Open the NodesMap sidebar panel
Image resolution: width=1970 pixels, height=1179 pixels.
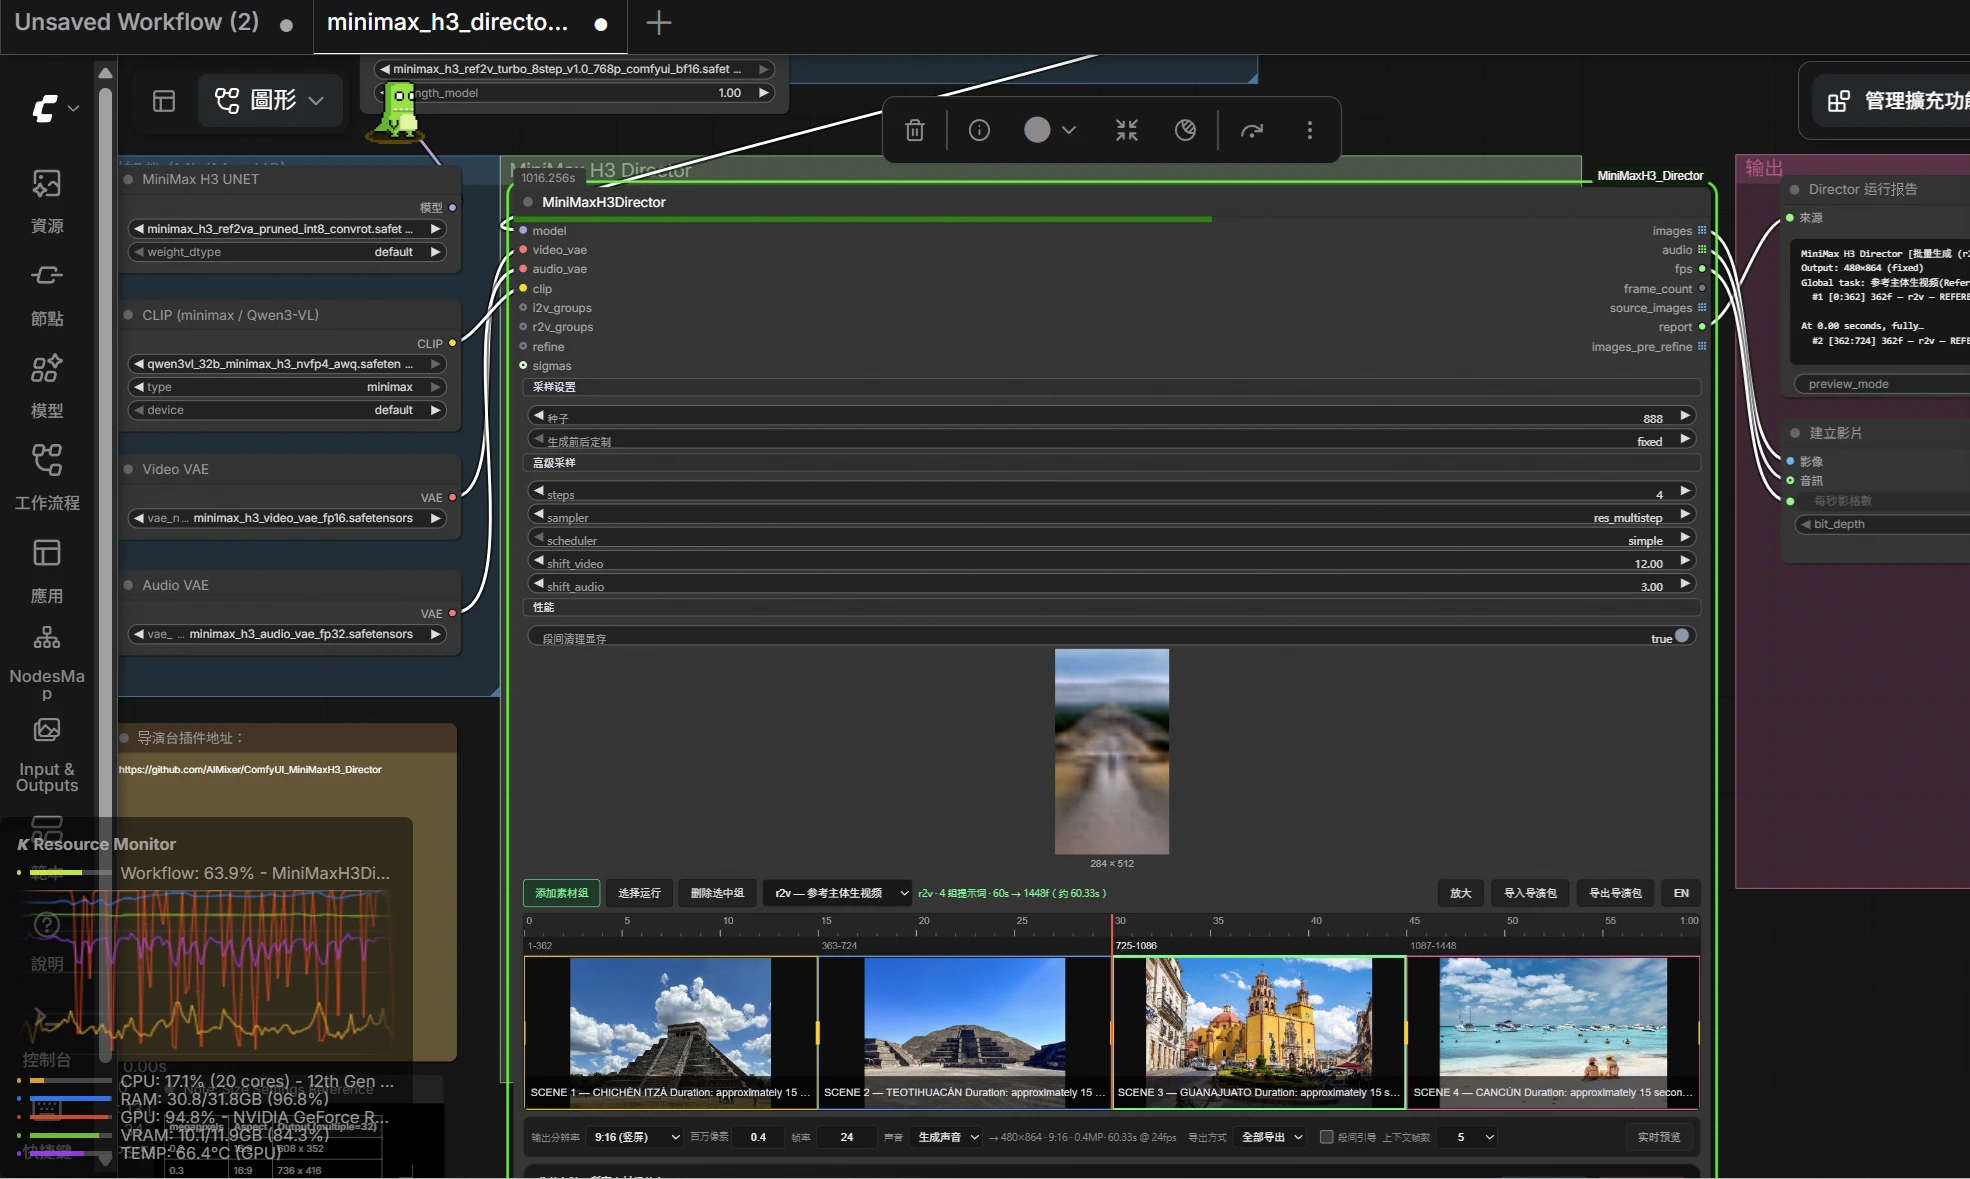click(47, 663)
